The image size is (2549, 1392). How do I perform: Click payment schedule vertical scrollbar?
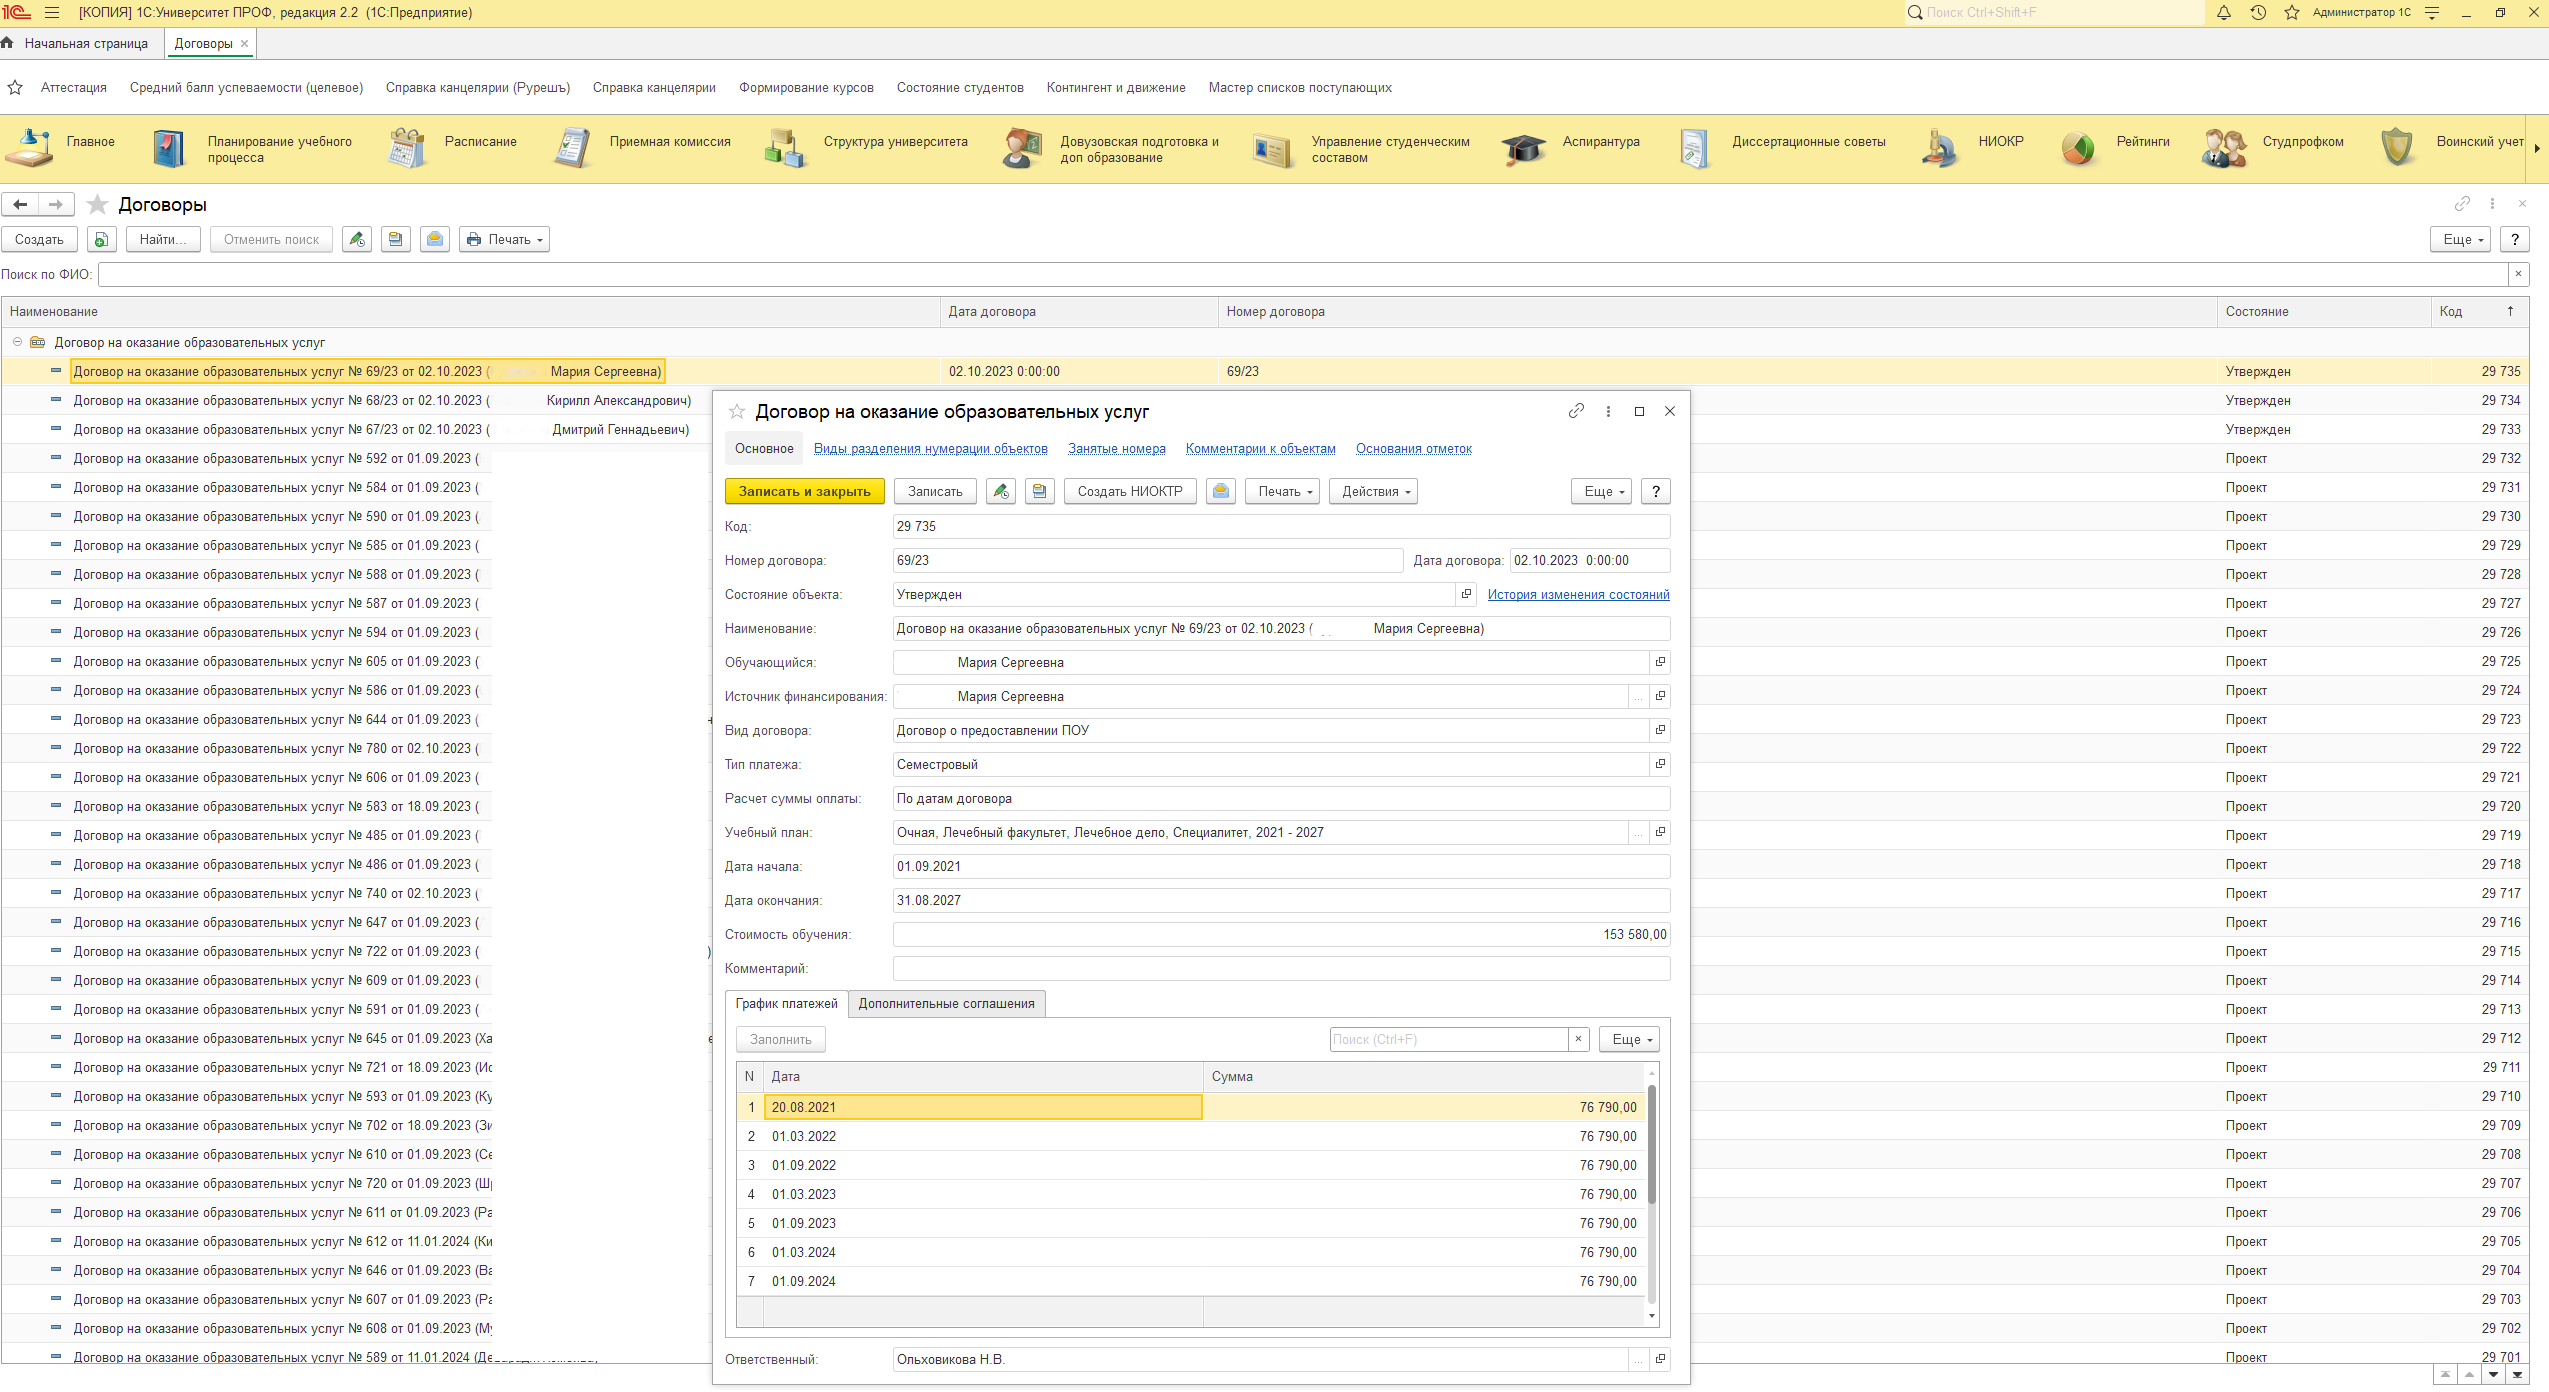pos(1652,1145)
